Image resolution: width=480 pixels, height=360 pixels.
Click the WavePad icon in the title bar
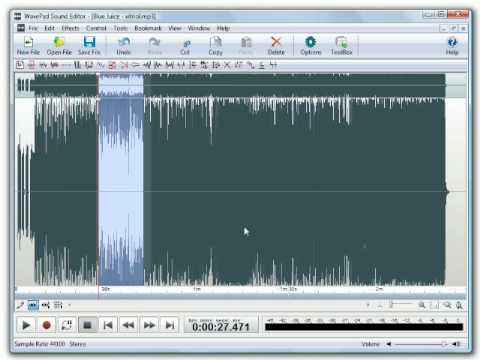(18, 16)
